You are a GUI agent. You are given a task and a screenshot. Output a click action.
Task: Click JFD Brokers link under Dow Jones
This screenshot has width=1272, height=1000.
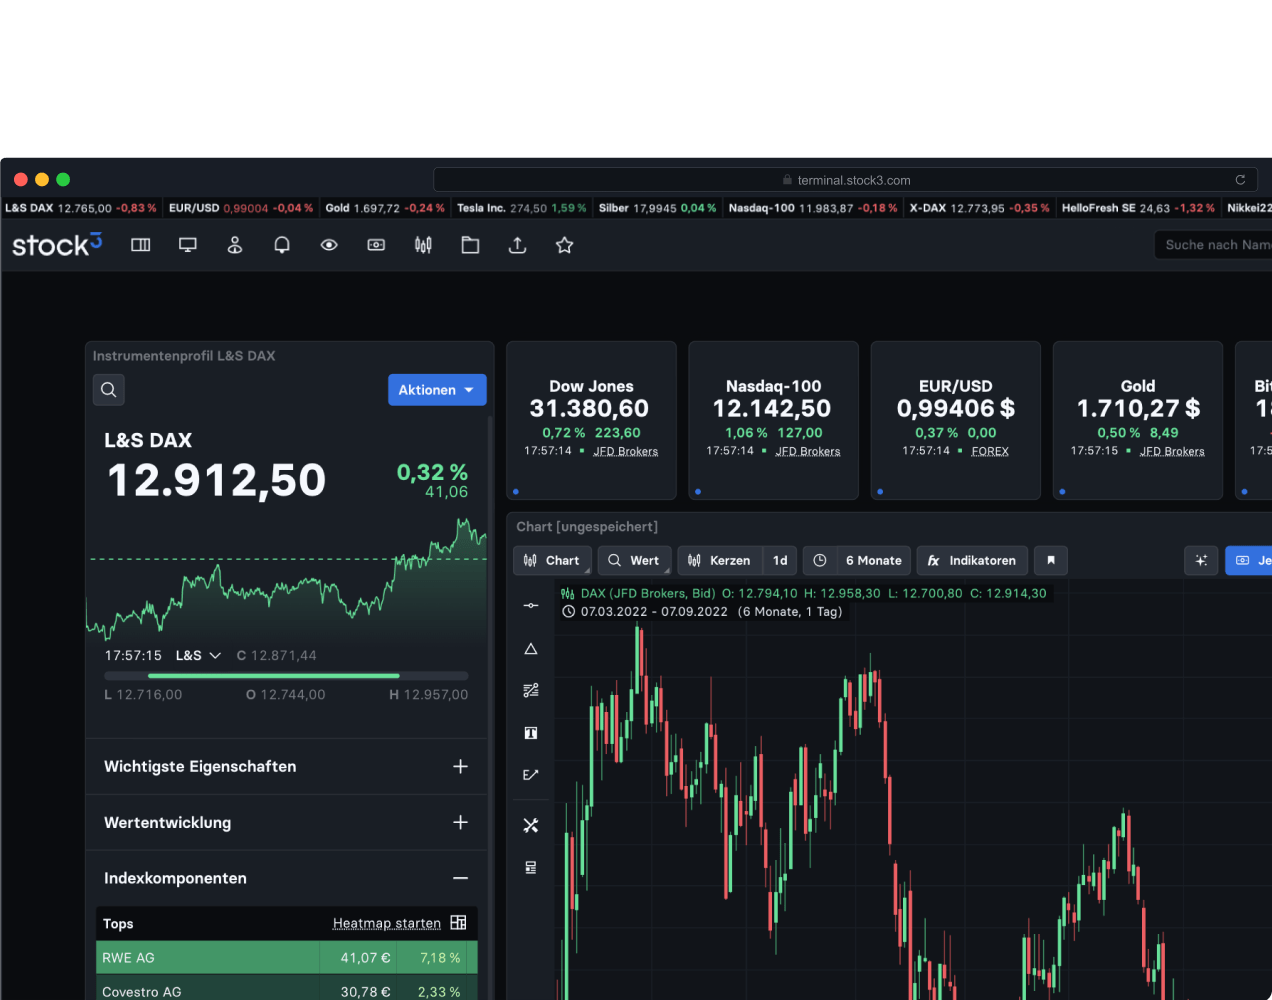coord(626,452)
